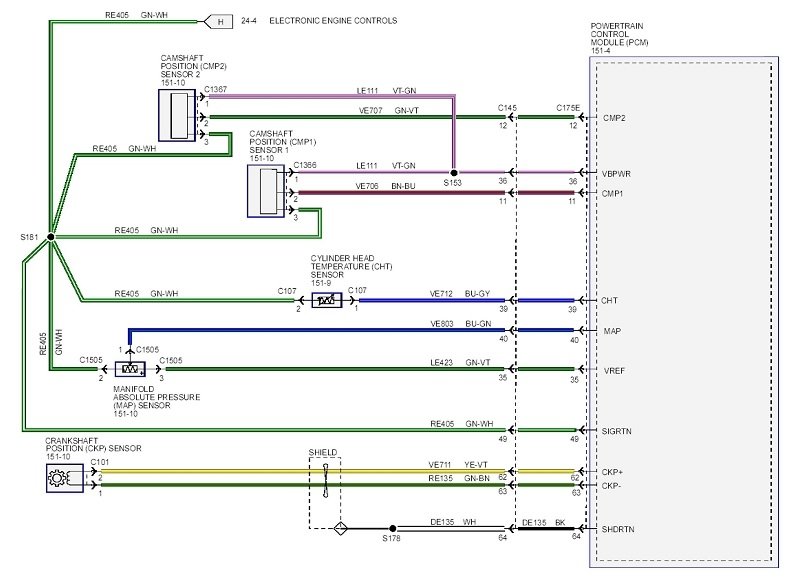
Task: Click the MAP pin label in PCM
Action: [612, 331]
